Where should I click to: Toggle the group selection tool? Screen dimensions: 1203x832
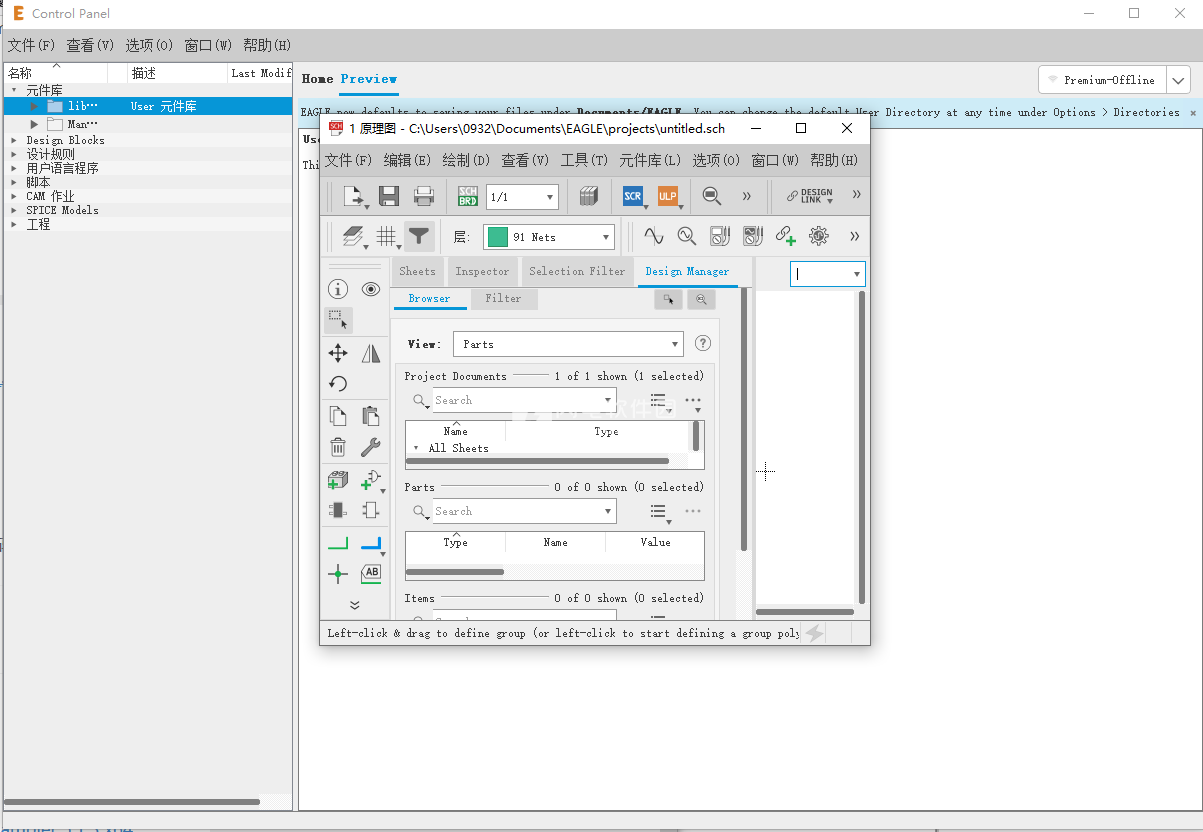click(x=338, y=320)
